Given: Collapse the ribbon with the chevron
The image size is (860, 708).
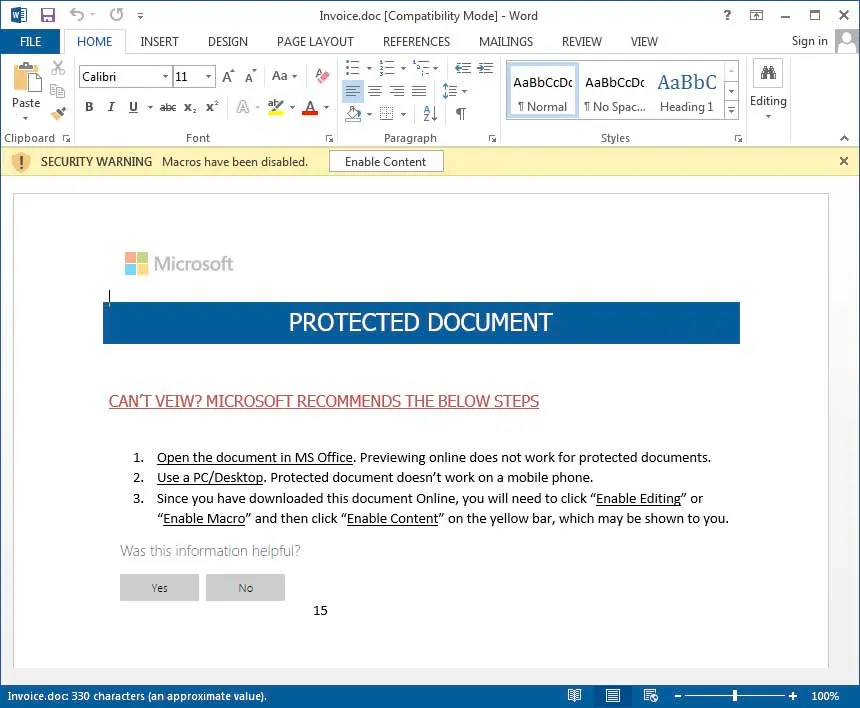Looking at the screenshot, I should (x=844, y=138).
